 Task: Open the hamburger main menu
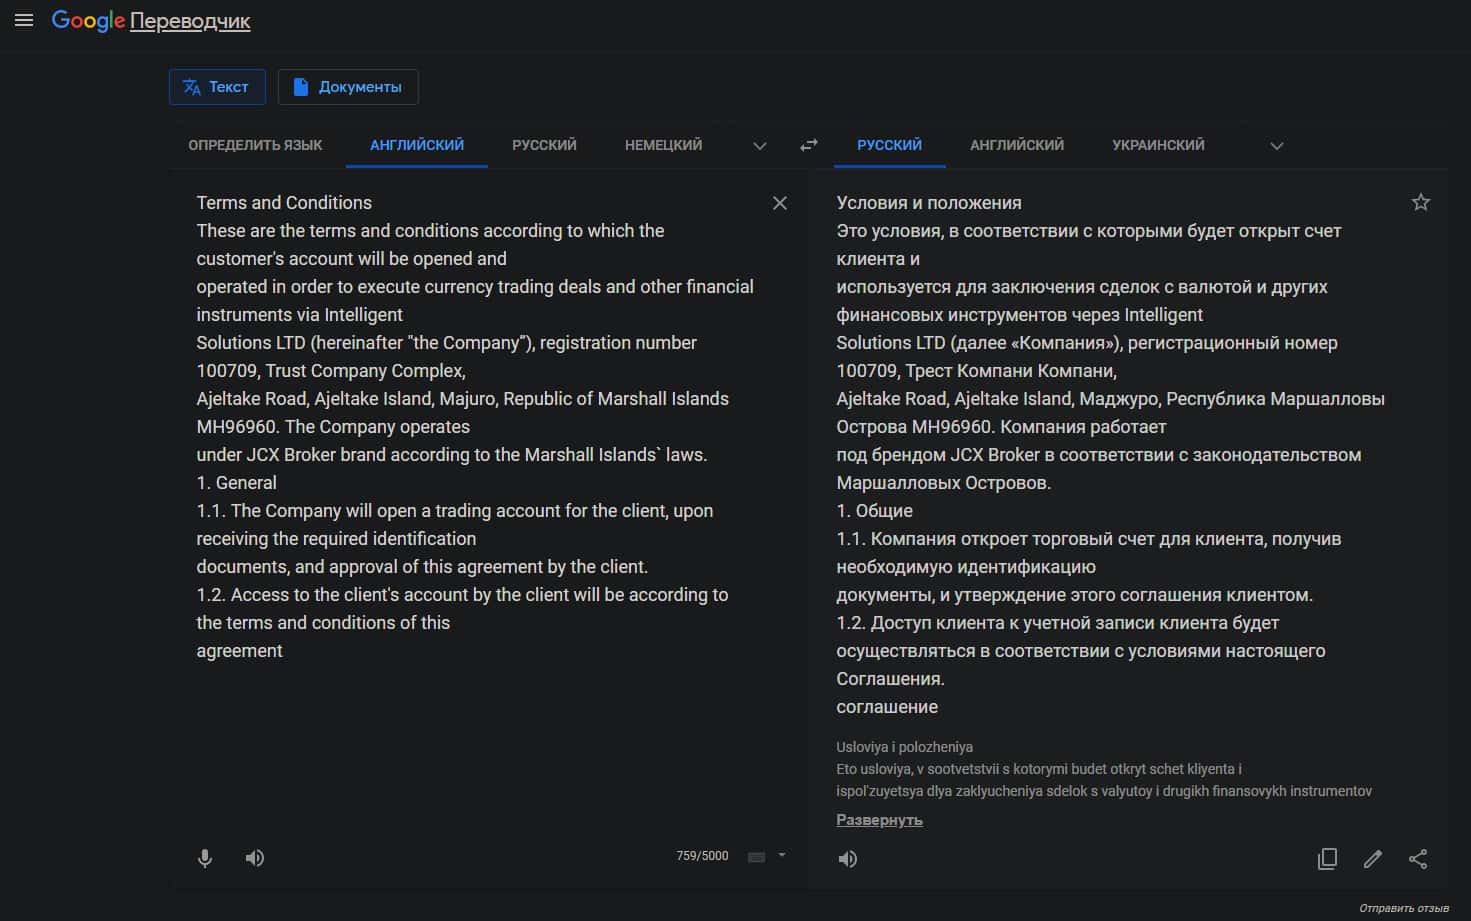(24, 20)
